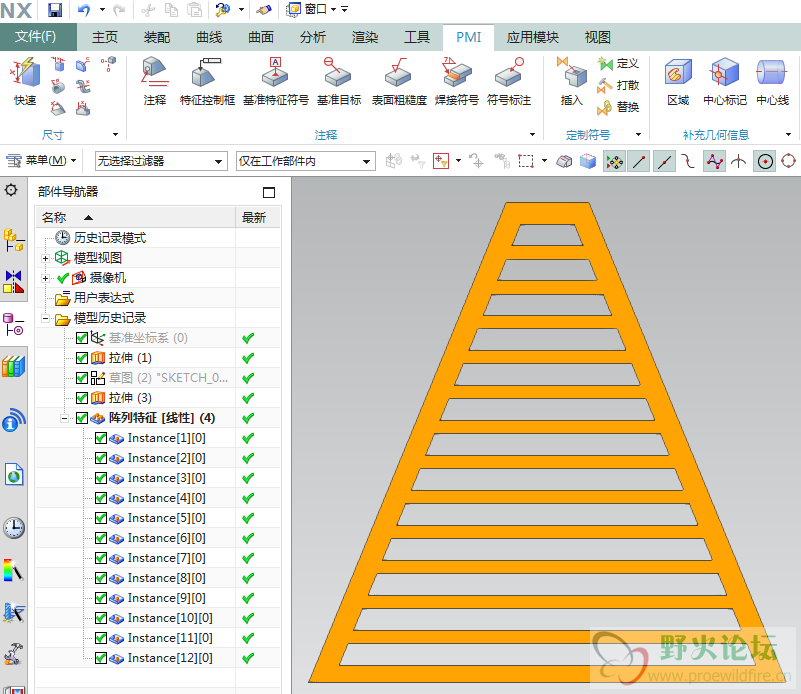Image resolution: width=801 pixels, height=694 pixels.
Task: Click the 最新 column header
Action: tap(258, 218)
